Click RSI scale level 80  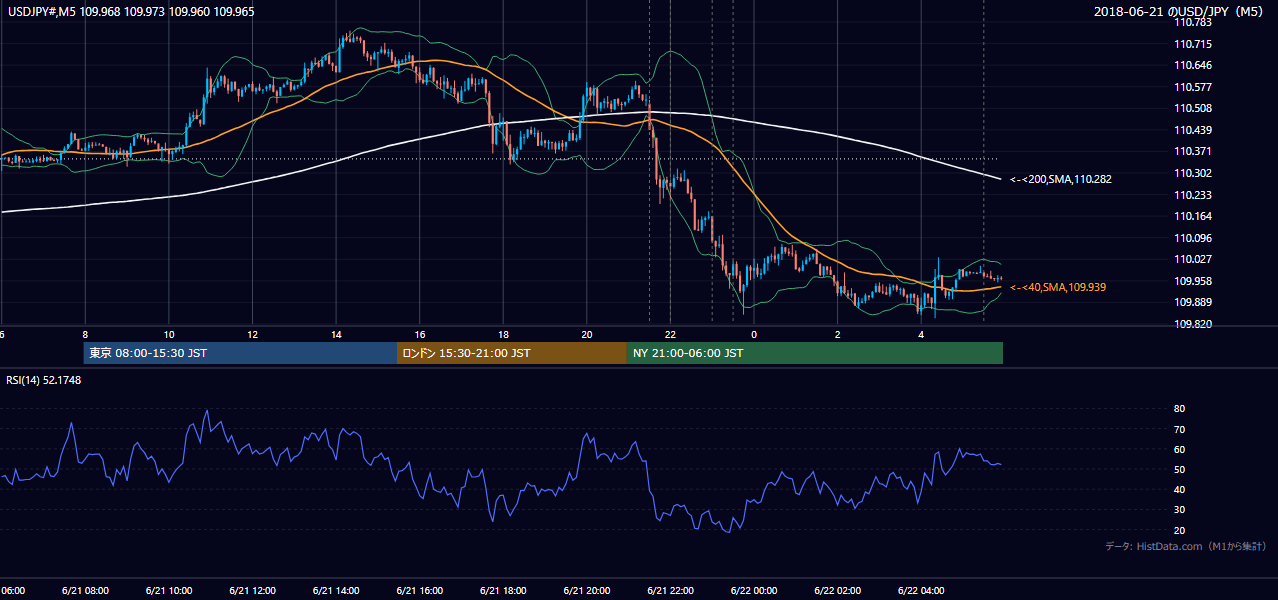tap(1180, 409)
